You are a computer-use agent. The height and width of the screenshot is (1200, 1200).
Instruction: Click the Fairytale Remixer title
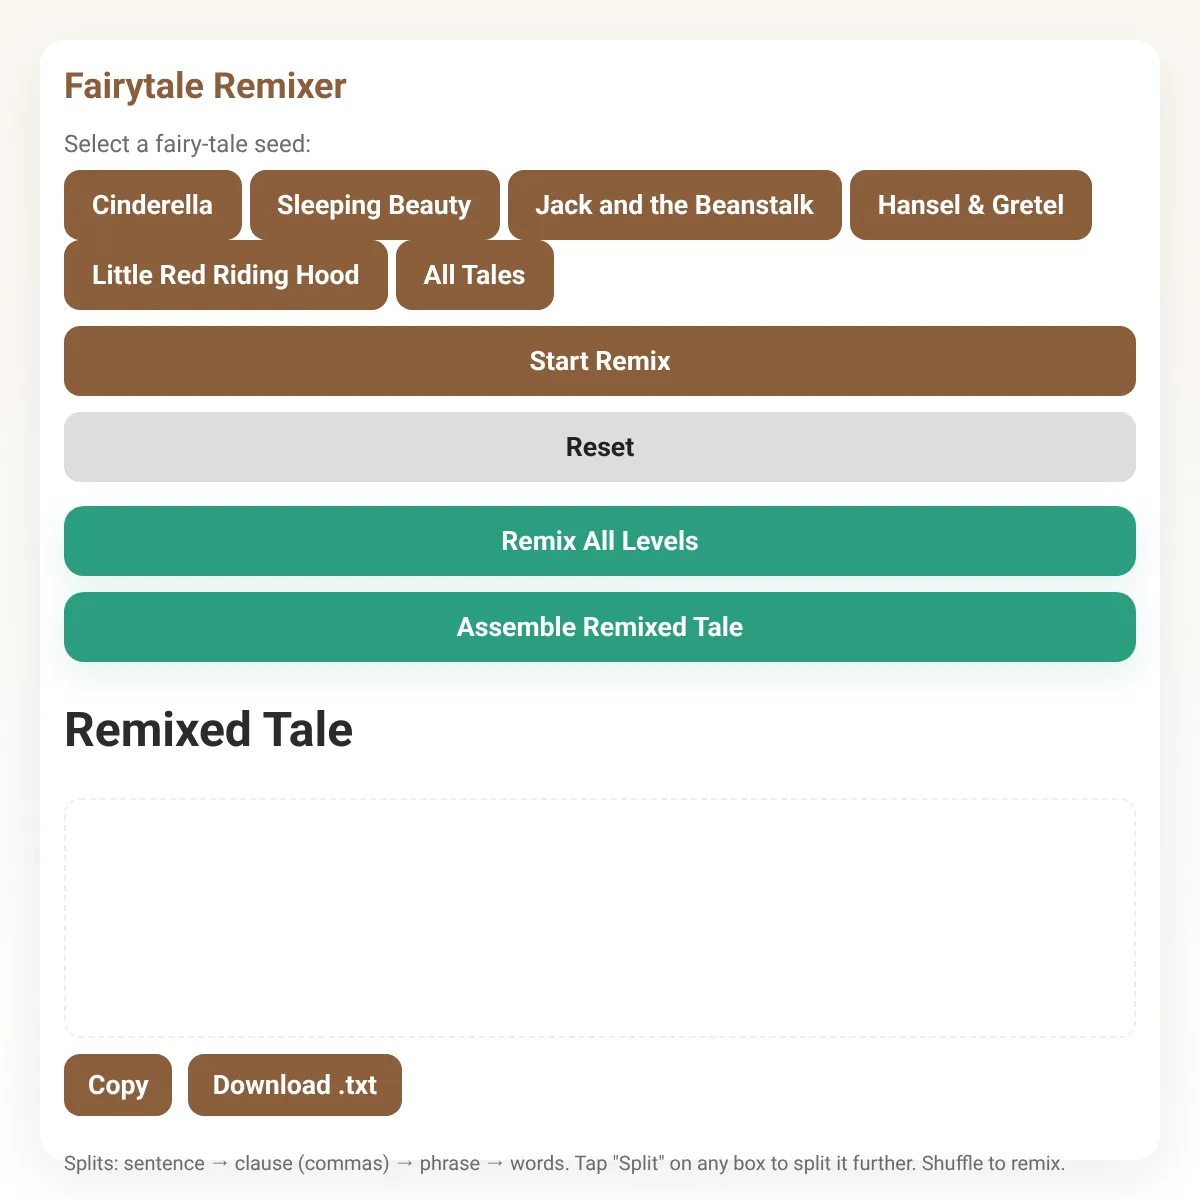(205, 86)
